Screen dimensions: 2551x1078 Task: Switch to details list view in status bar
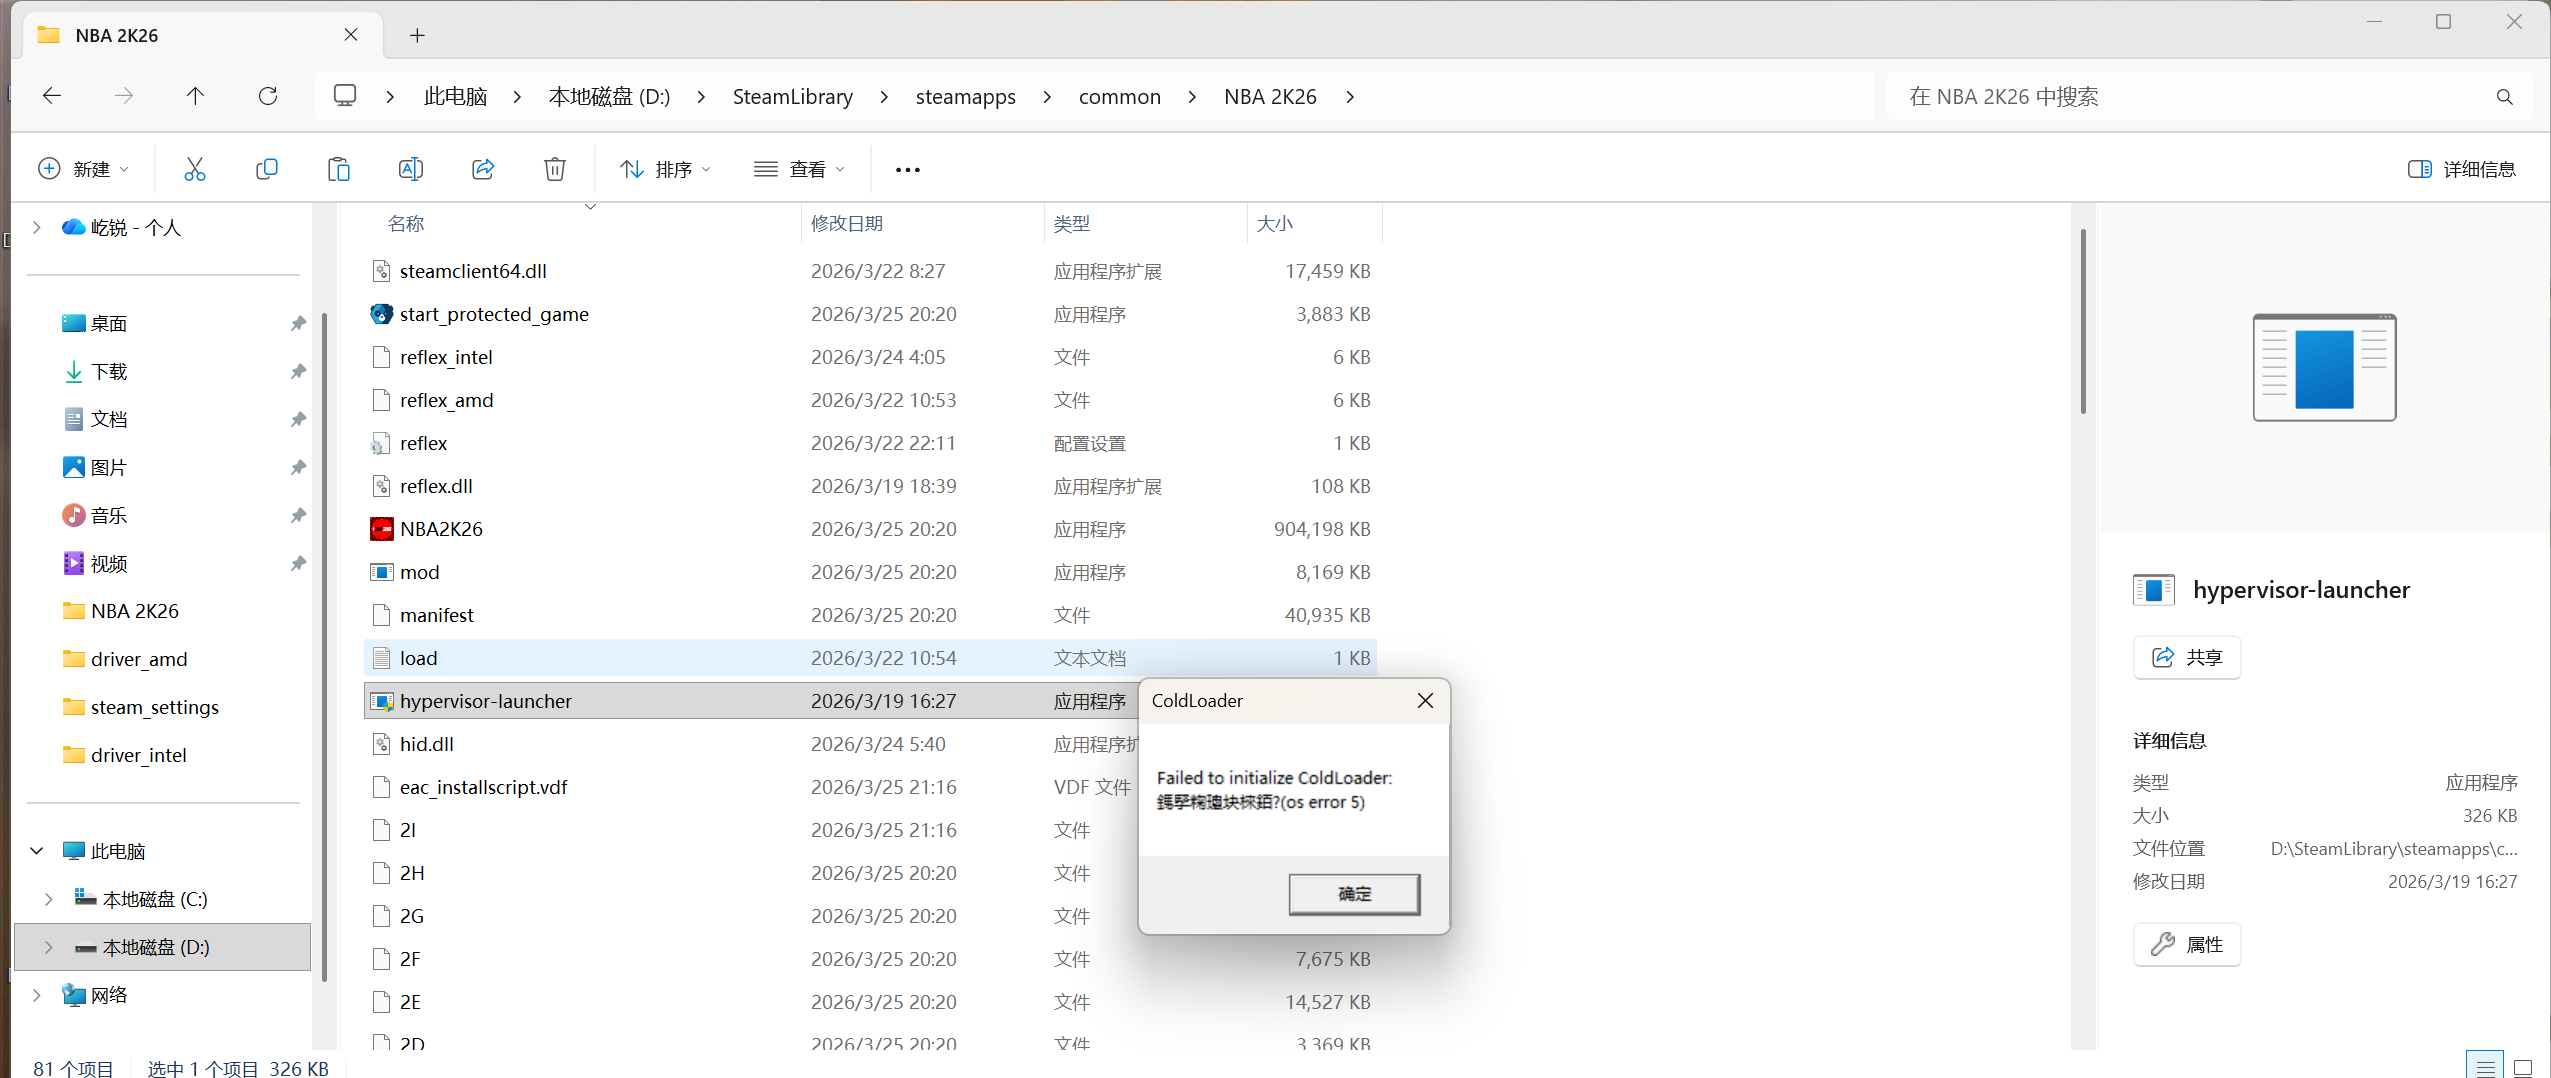(x=2485, y=1067)
